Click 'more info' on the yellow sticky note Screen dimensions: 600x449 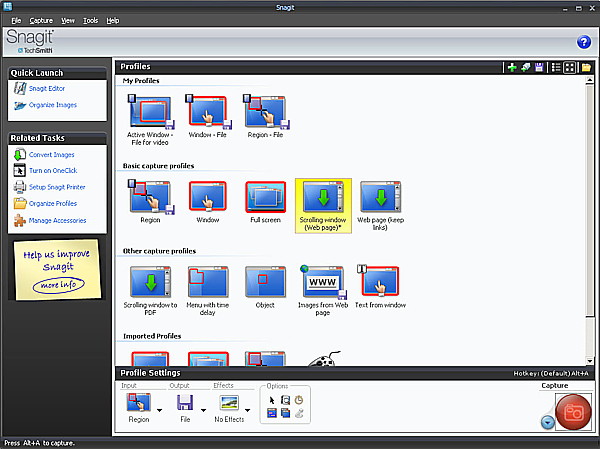point(58,285)
